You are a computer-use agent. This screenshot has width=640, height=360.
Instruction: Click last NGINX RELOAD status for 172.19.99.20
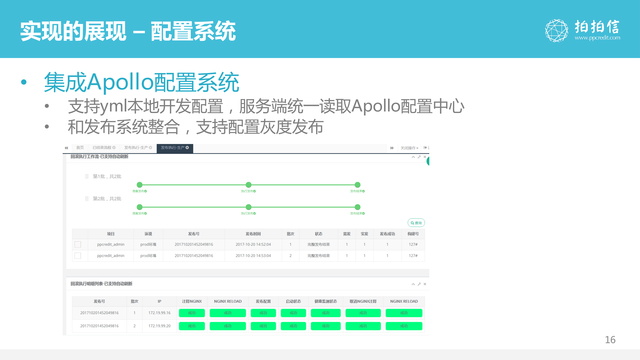pos(404,326)
